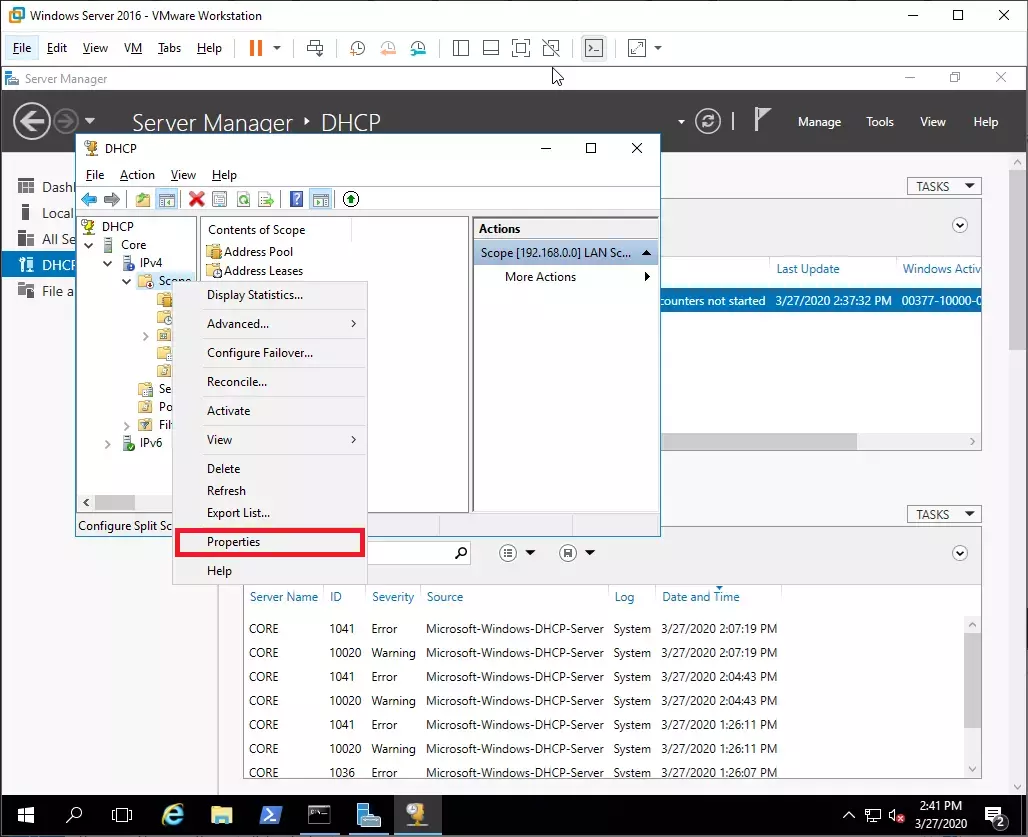Click the forward arrow in DHCP toolbar
The height and width of the screenshot is (837, 1028).
pos(112,199)
